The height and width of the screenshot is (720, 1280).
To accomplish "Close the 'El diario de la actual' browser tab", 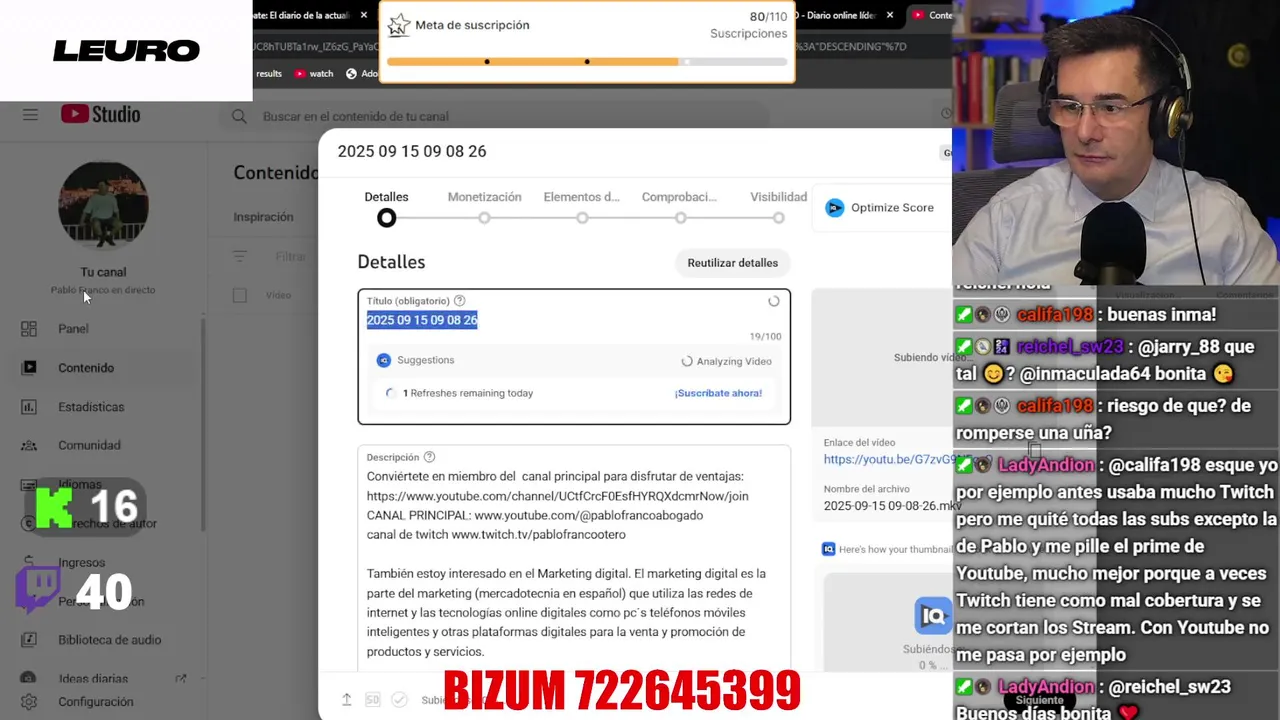I will [364, 15].
